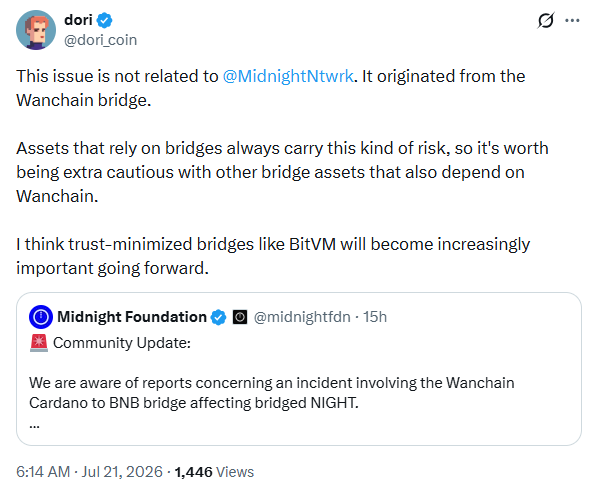Image resolution: width=597 pixels, height=487 pixels.
Task: Open the three-dot more options menu
Action: click(x=572, y=21)
